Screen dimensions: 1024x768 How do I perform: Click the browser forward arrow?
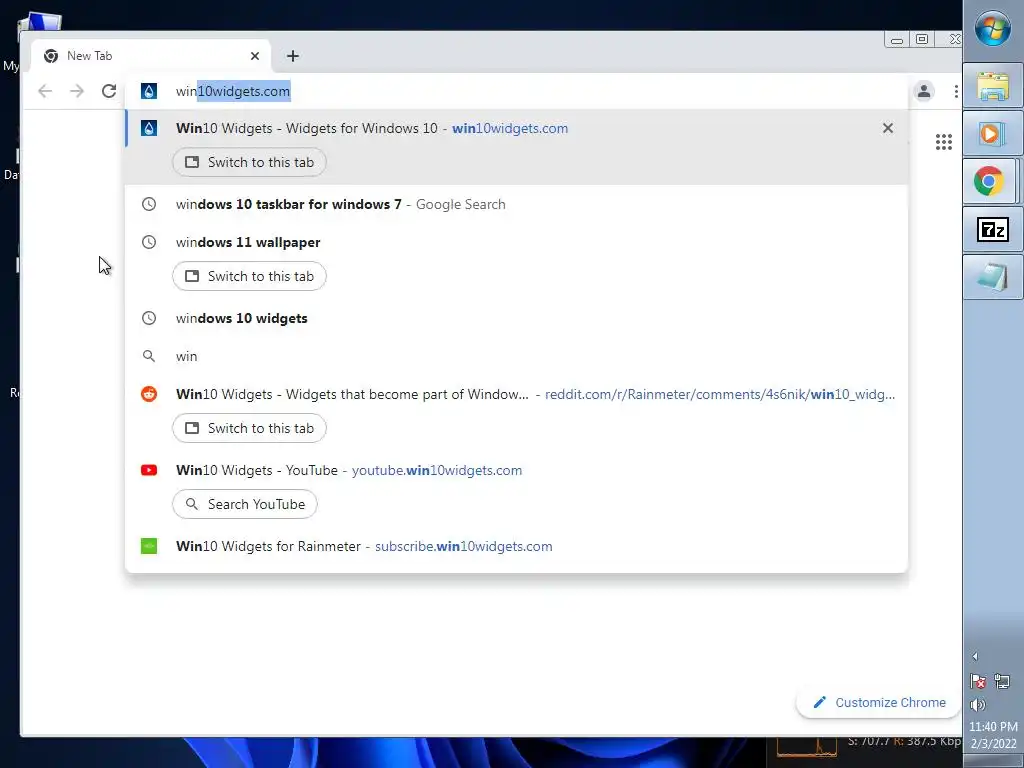click(x=77, y=91)
